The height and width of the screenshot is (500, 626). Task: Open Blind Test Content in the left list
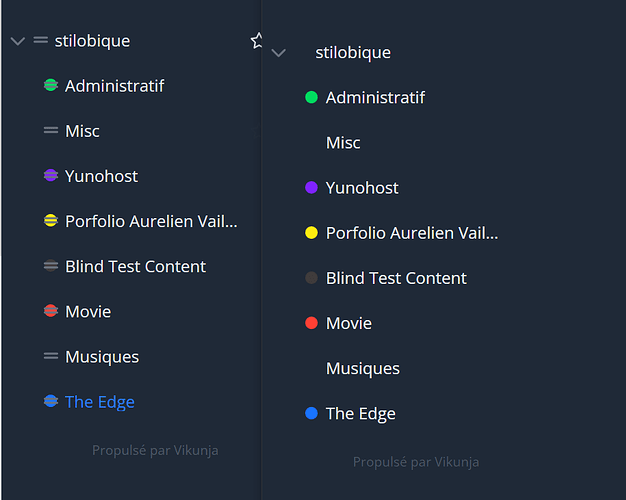pyautogui.click(x=135, y=266)
